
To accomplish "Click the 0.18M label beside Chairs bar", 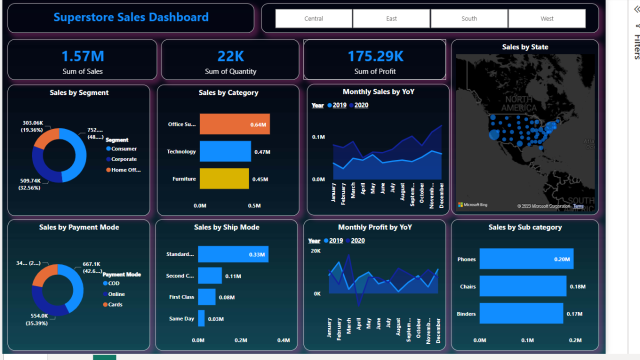I will (578, 287).
